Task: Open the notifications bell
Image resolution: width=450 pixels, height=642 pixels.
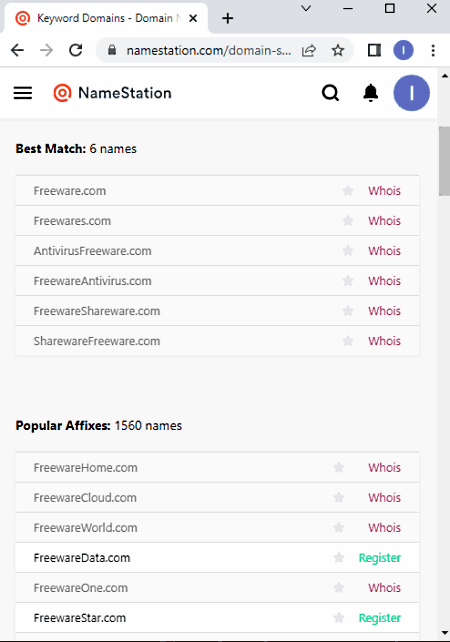Action: [x=371, y=93]
